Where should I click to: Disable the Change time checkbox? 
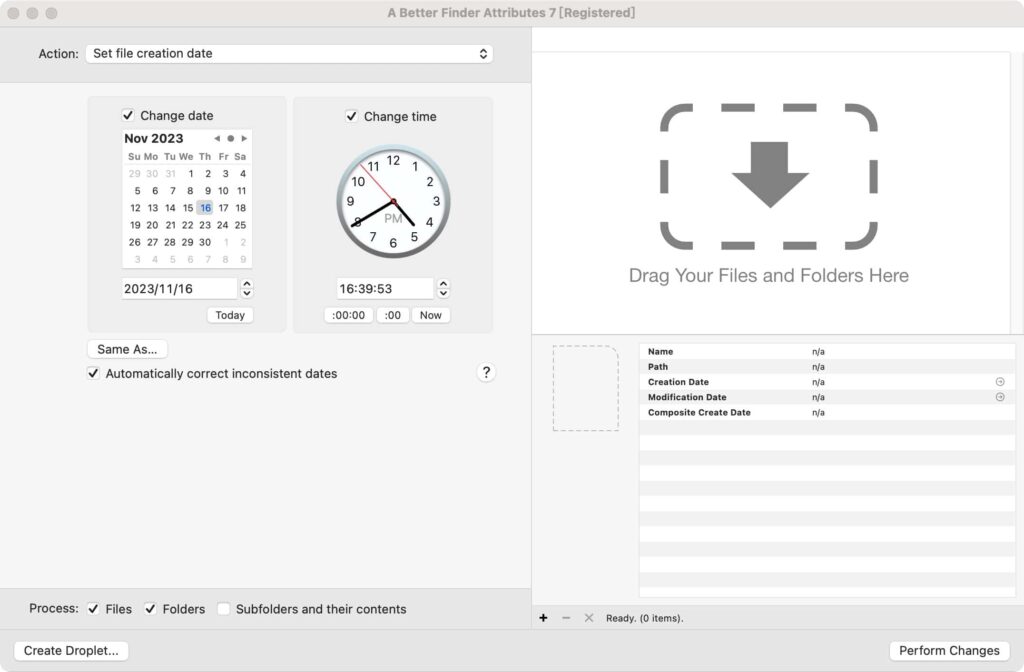click(351, 116)
